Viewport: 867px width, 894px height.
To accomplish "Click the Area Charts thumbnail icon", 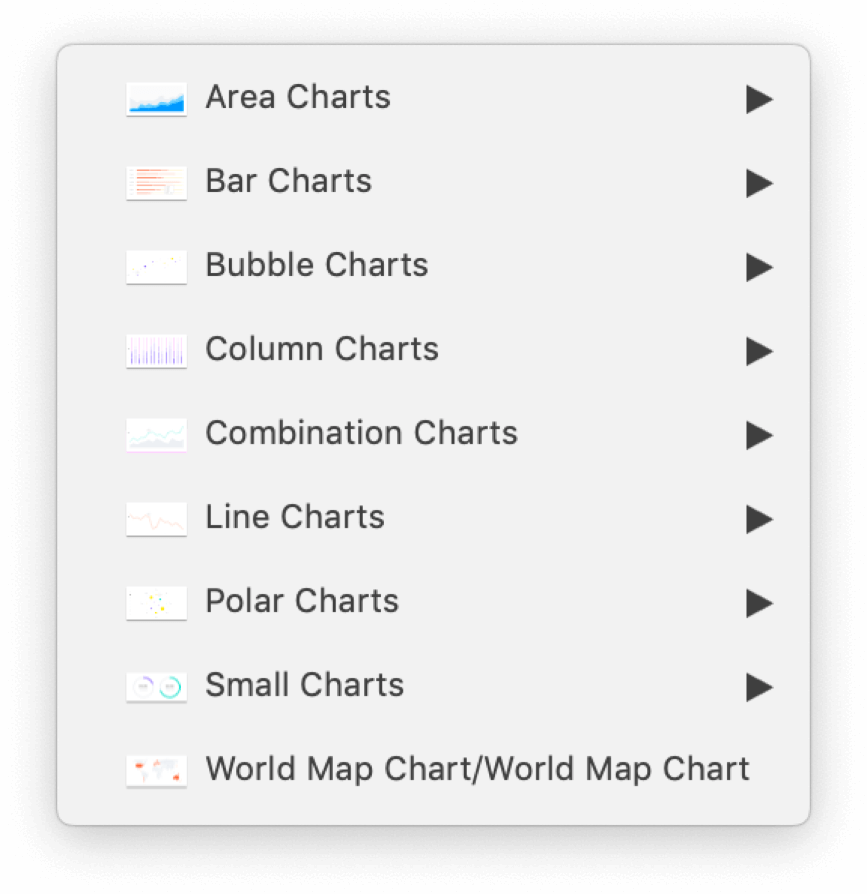I will (x=156, y=99).
